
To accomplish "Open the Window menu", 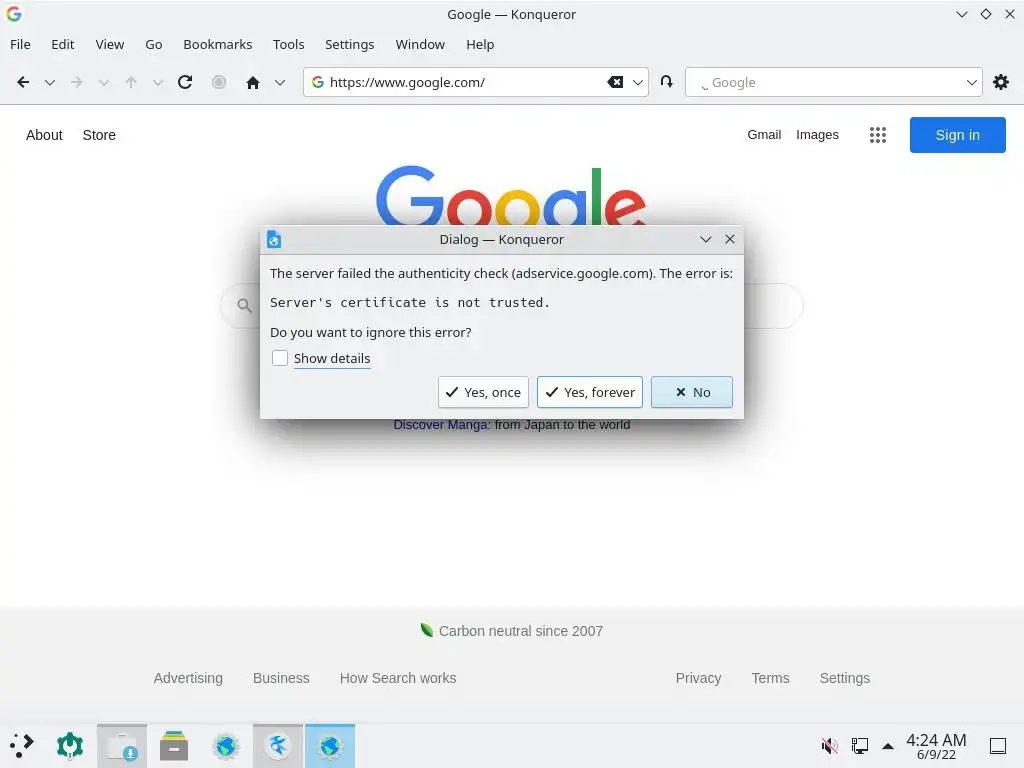I will [420, 44].
